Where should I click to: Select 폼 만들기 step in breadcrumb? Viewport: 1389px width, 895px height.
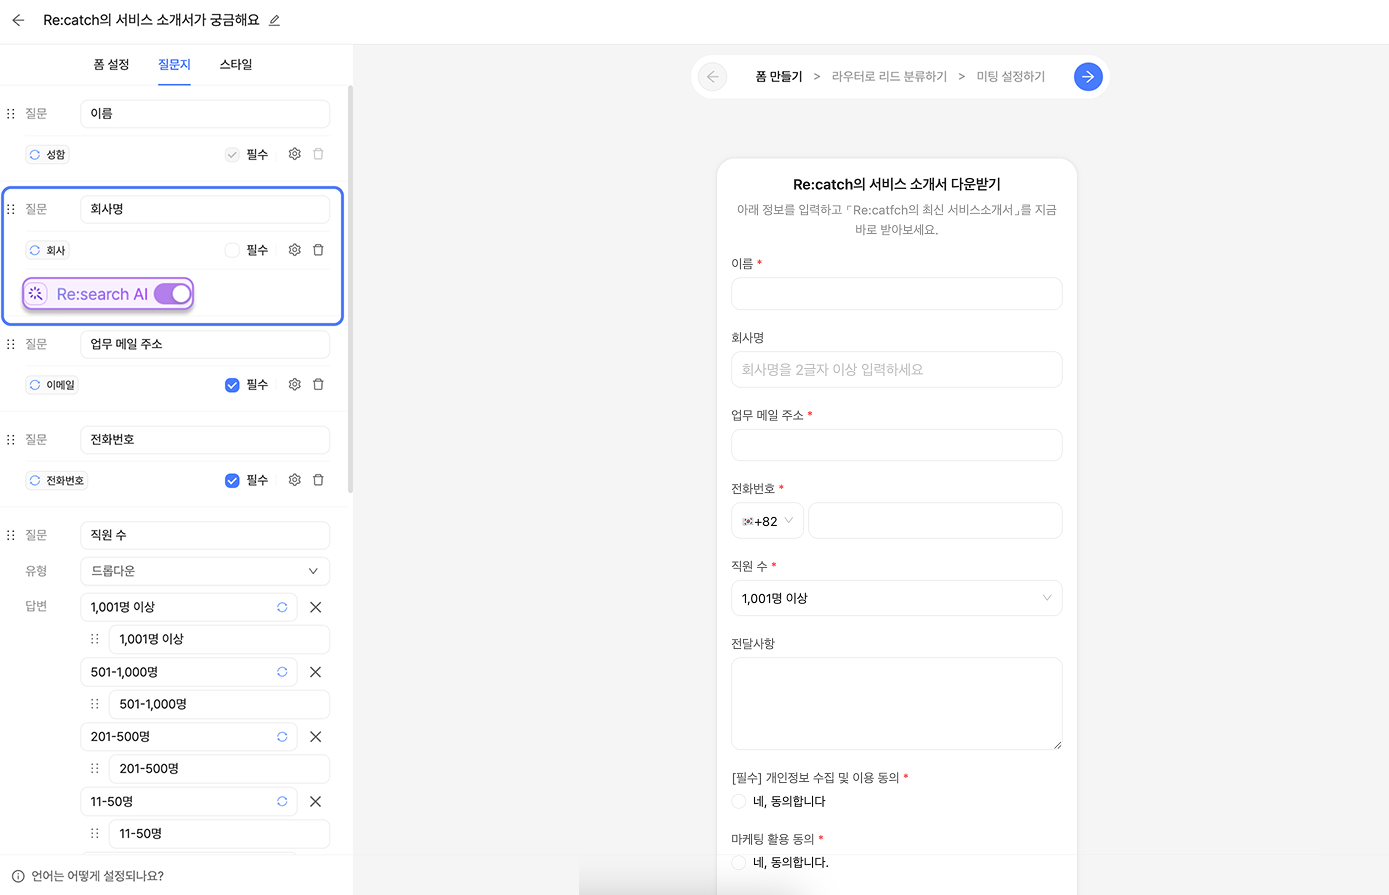(x=779, y=76)
